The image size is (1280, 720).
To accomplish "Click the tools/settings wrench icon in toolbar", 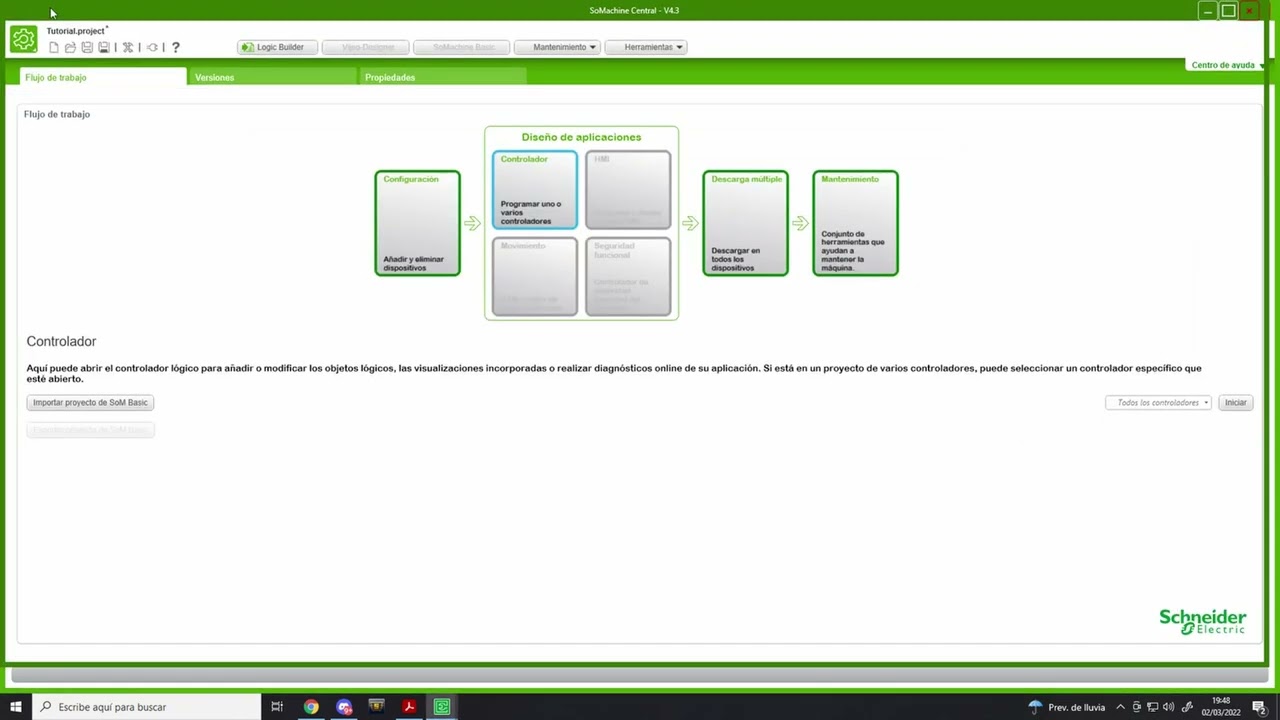I will point(128,47).
